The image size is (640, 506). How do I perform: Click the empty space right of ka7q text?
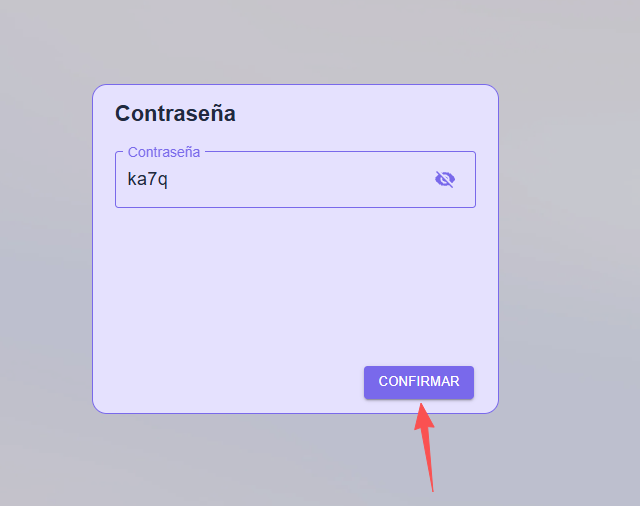300,180
